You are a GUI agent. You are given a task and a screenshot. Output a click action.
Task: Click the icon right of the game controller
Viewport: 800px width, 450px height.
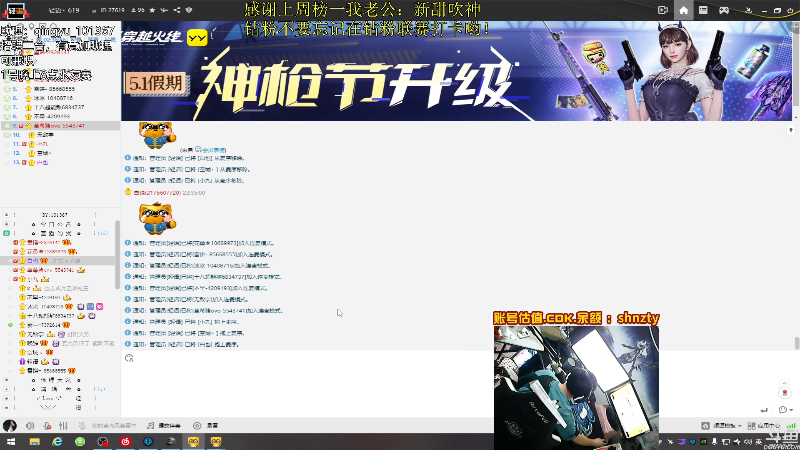coord(748,10)
